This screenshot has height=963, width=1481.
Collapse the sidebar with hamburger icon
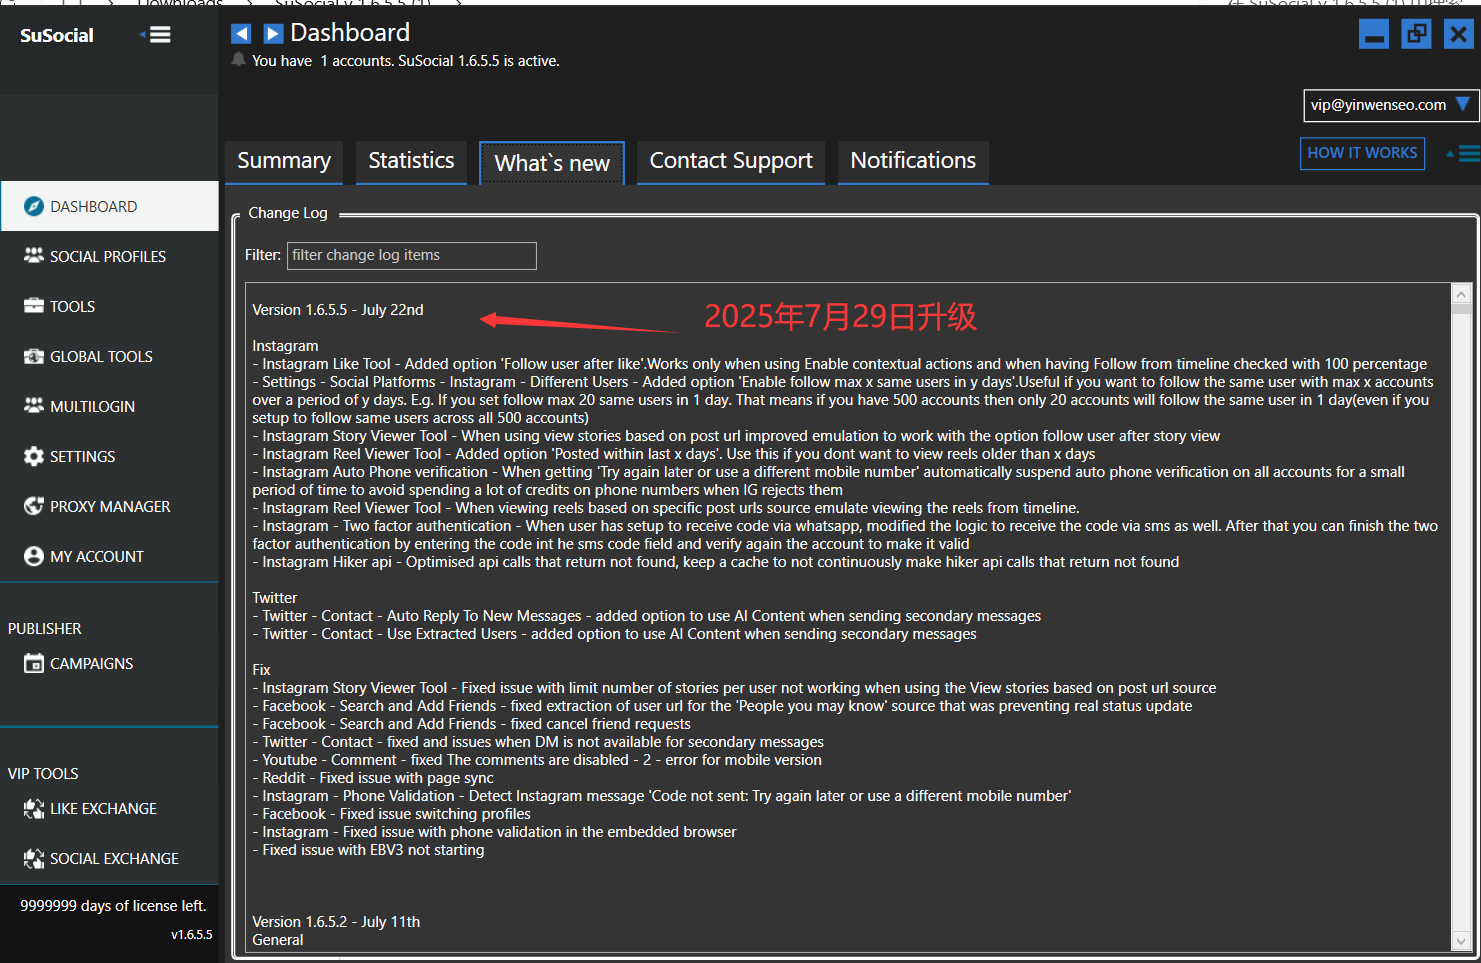point(155,35)
